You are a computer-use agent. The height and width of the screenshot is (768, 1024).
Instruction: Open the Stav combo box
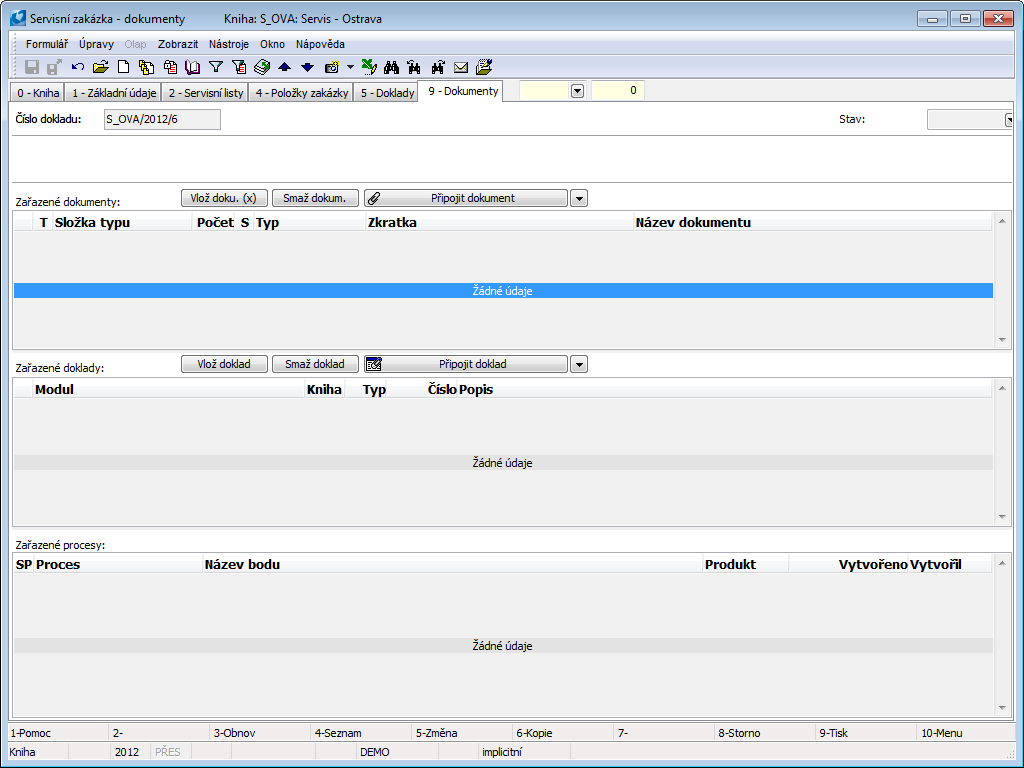[1008, 120]
